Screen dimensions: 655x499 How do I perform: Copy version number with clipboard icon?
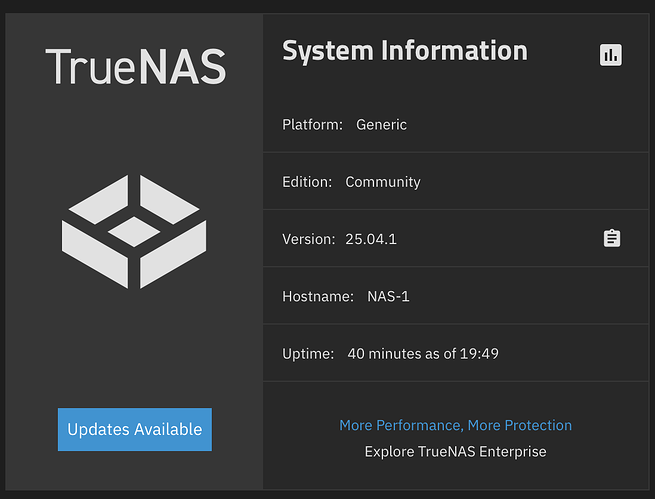(x=612, y=239)
